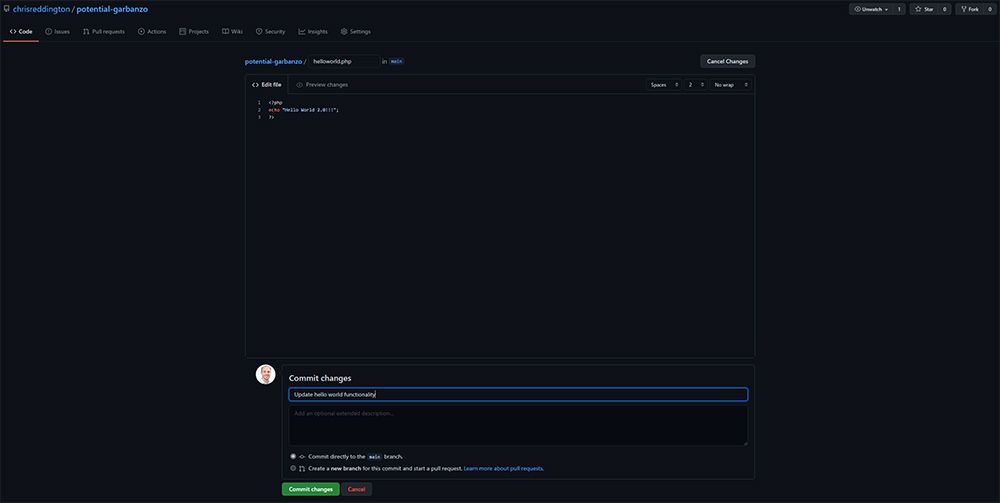Click the user avatar thumbnail
The image size is (1000, 503).
[x=265, y=374]
